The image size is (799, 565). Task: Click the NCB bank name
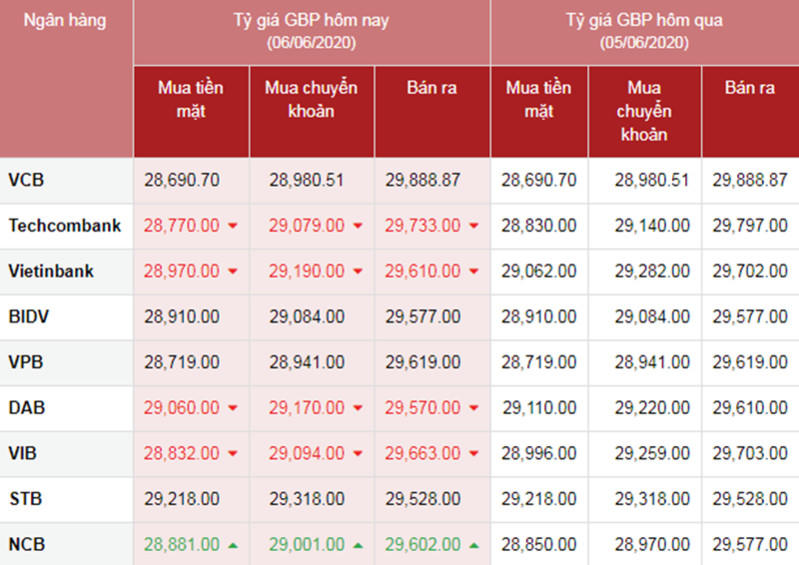[27, 545]
